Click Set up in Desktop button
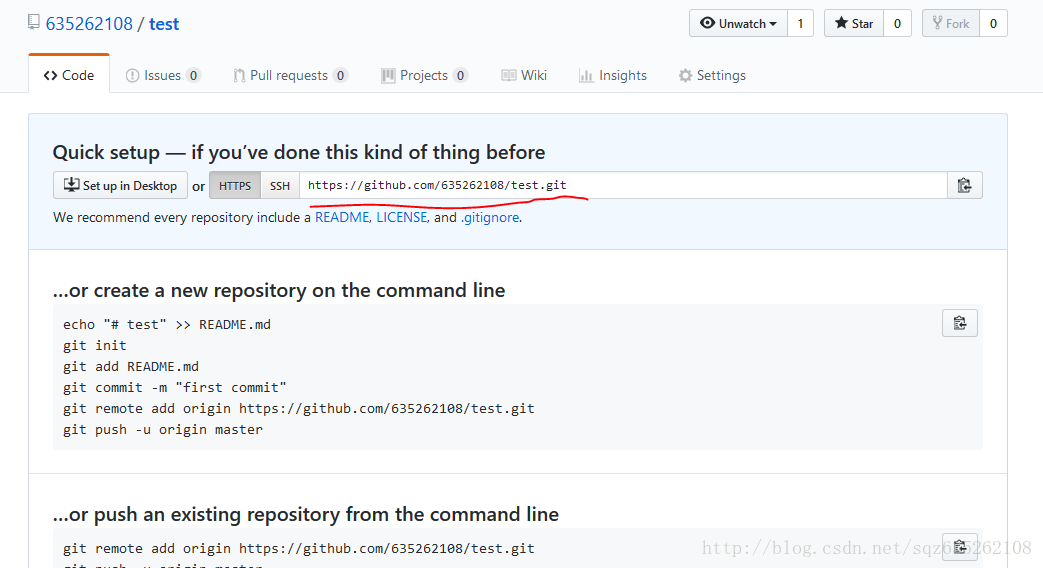Image resolution: width=1043 pixels, height=568 pixels. [120, 186]
